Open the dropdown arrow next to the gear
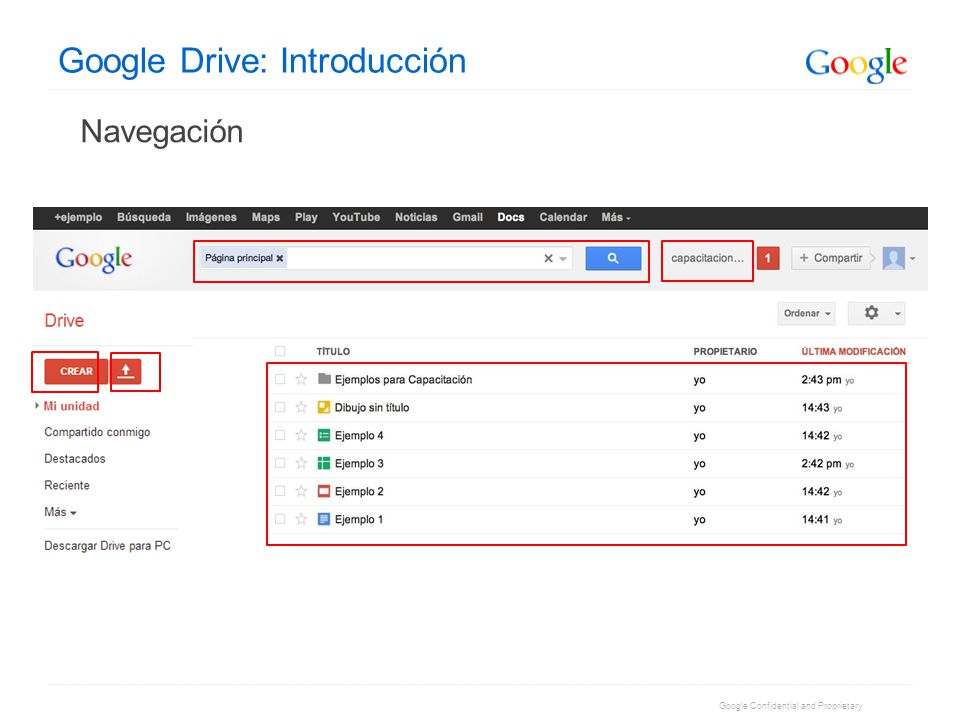960x720 pixels. [898, 313]
